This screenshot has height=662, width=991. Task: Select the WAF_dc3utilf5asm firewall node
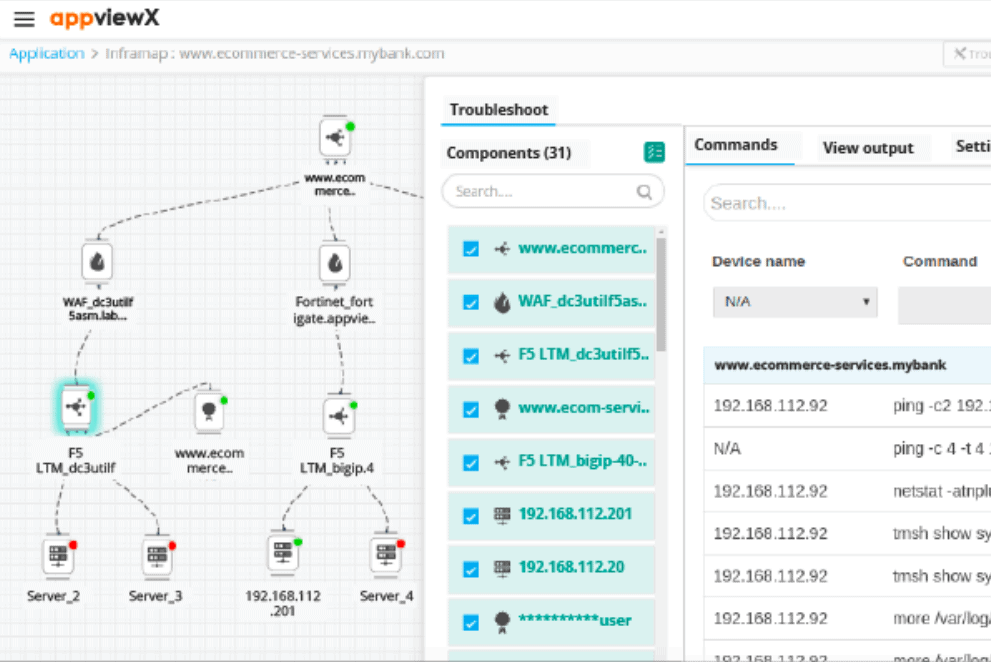pos(97,261)
